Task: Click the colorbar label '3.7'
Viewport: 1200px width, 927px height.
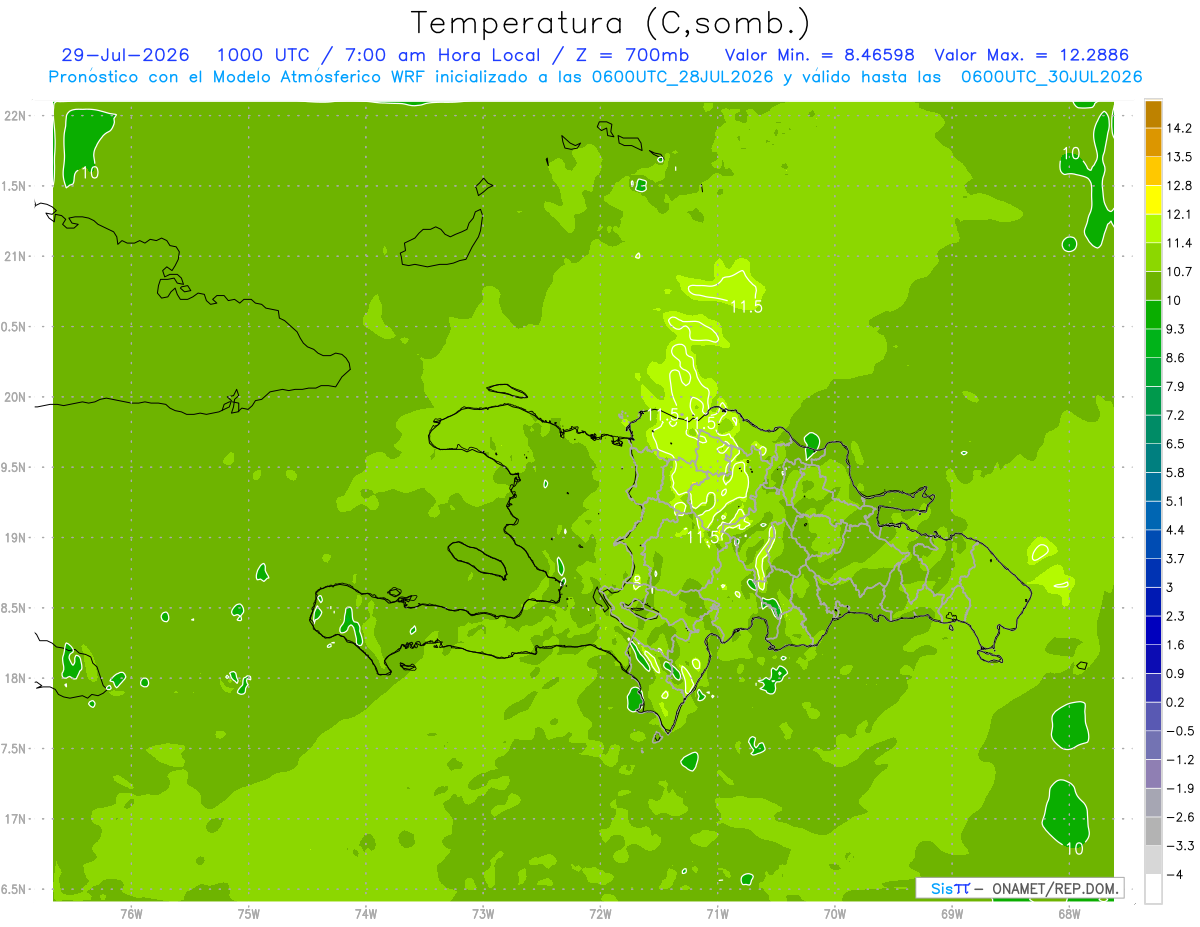Action: (1175, 558)
